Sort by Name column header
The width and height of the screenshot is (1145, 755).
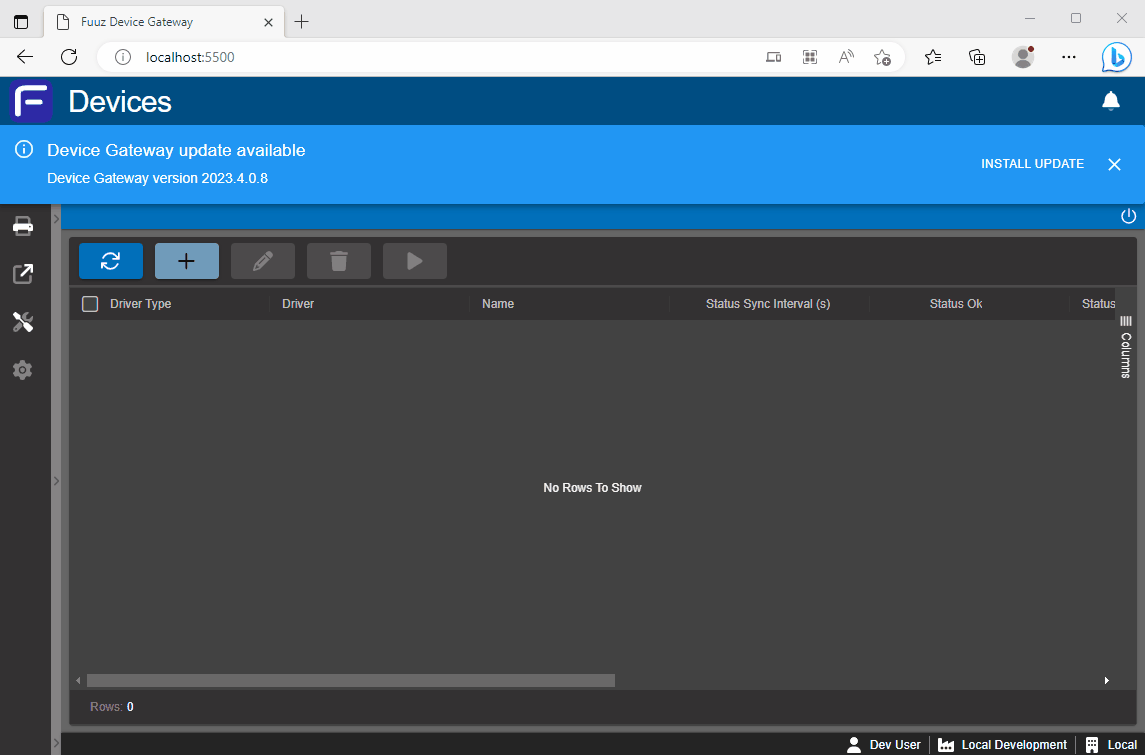tap(498, 304)
